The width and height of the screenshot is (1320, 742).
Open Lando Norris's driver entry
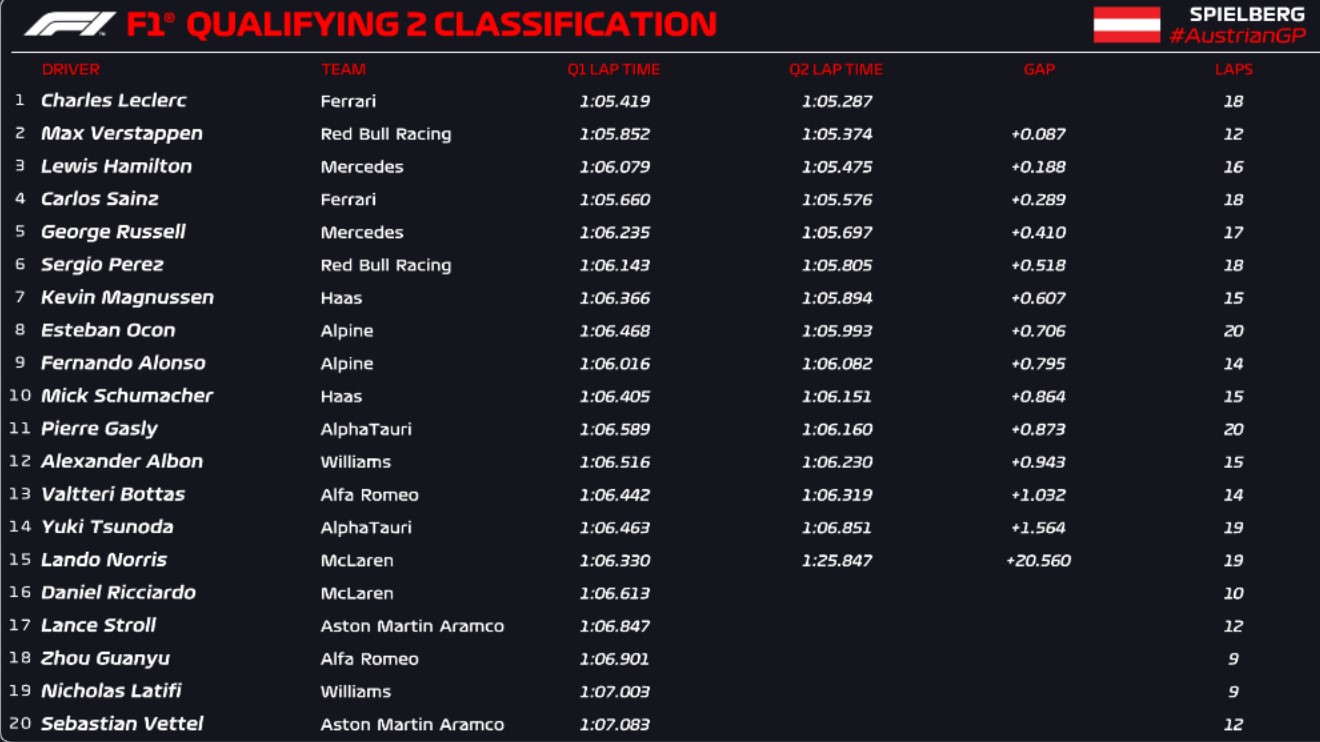click(103, 560)
